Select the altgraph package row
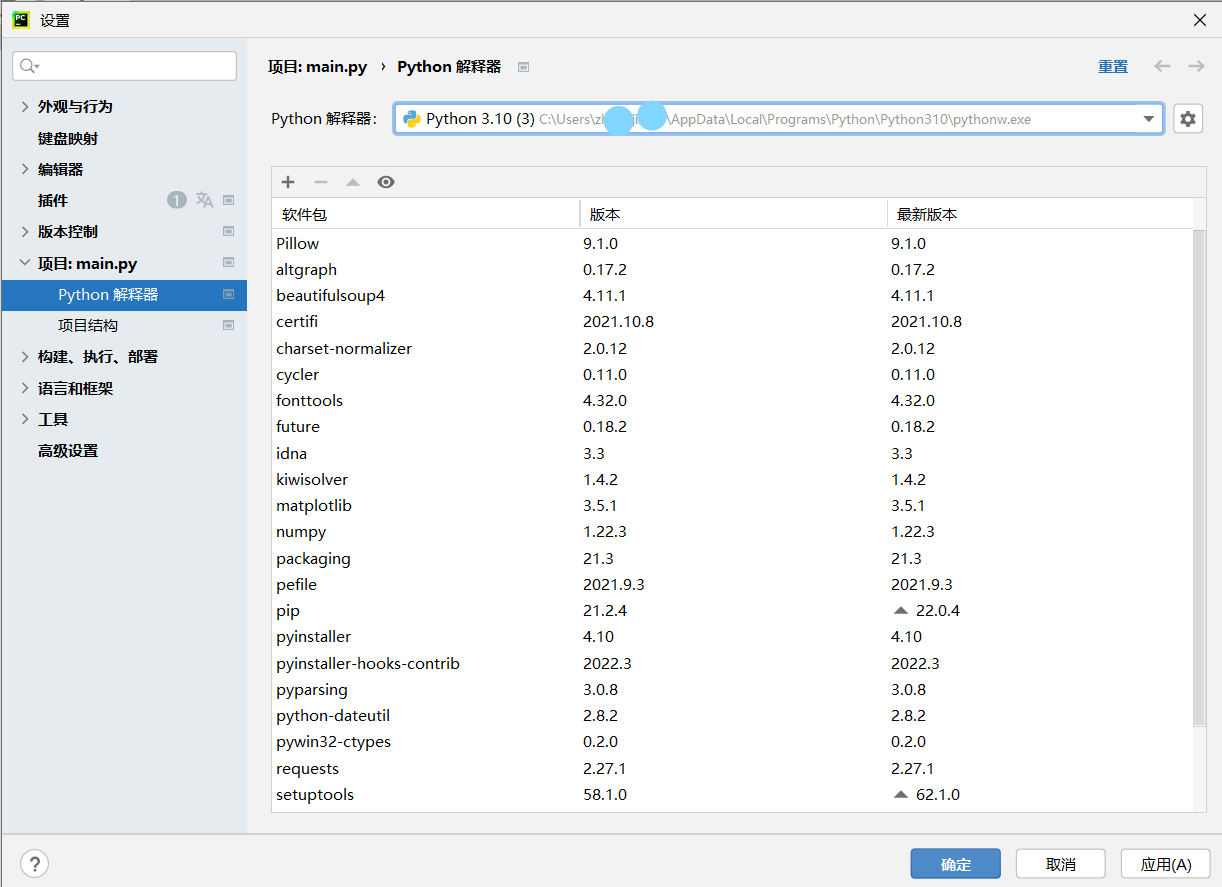 click(x=732, y=269)
